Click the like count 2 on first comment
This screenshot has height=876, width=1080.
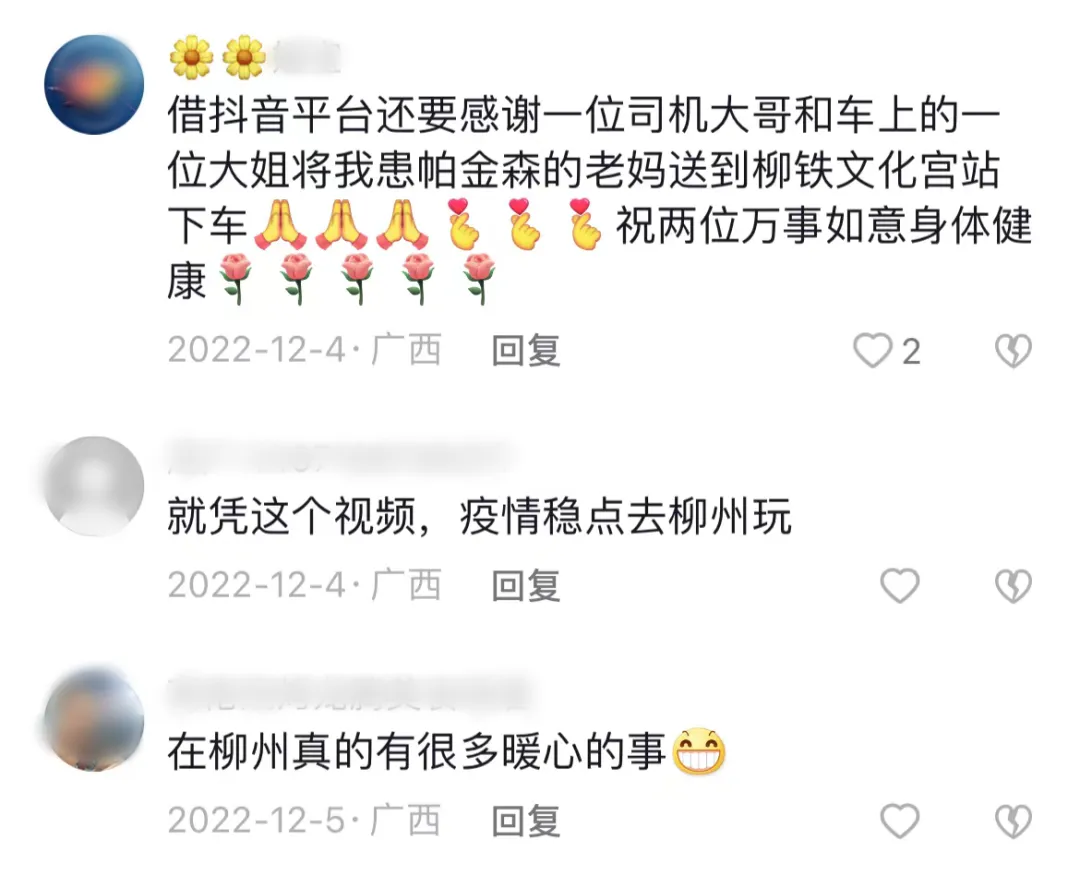click(x=911, y=352)
